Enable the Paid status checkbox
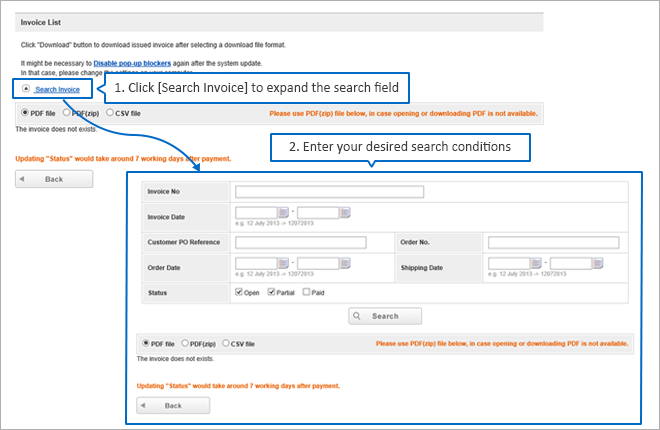The width and height of the screenshot is (660, 430). [306, 292]
